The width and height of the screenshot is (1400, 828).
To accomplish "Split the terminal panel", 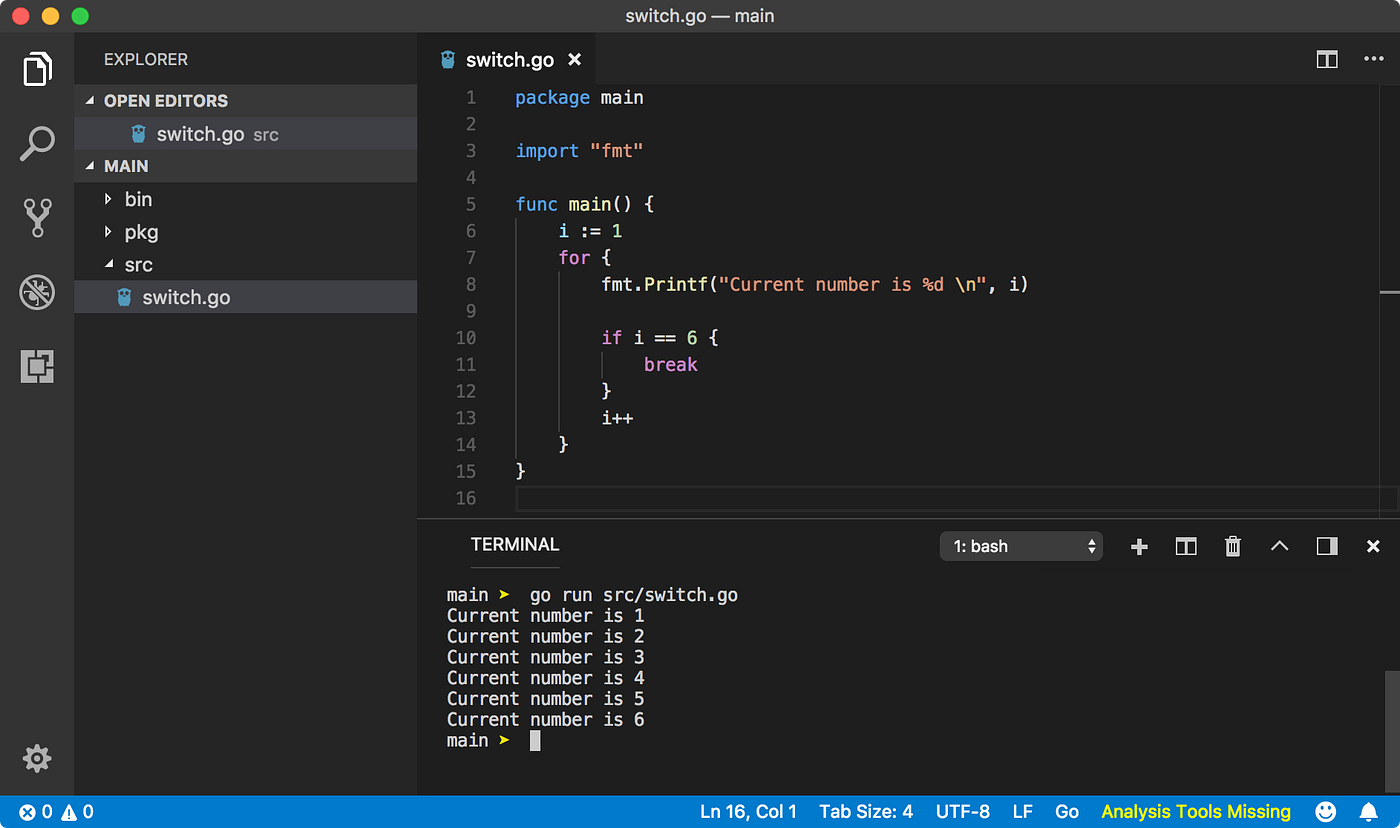I will point(1185,546).
